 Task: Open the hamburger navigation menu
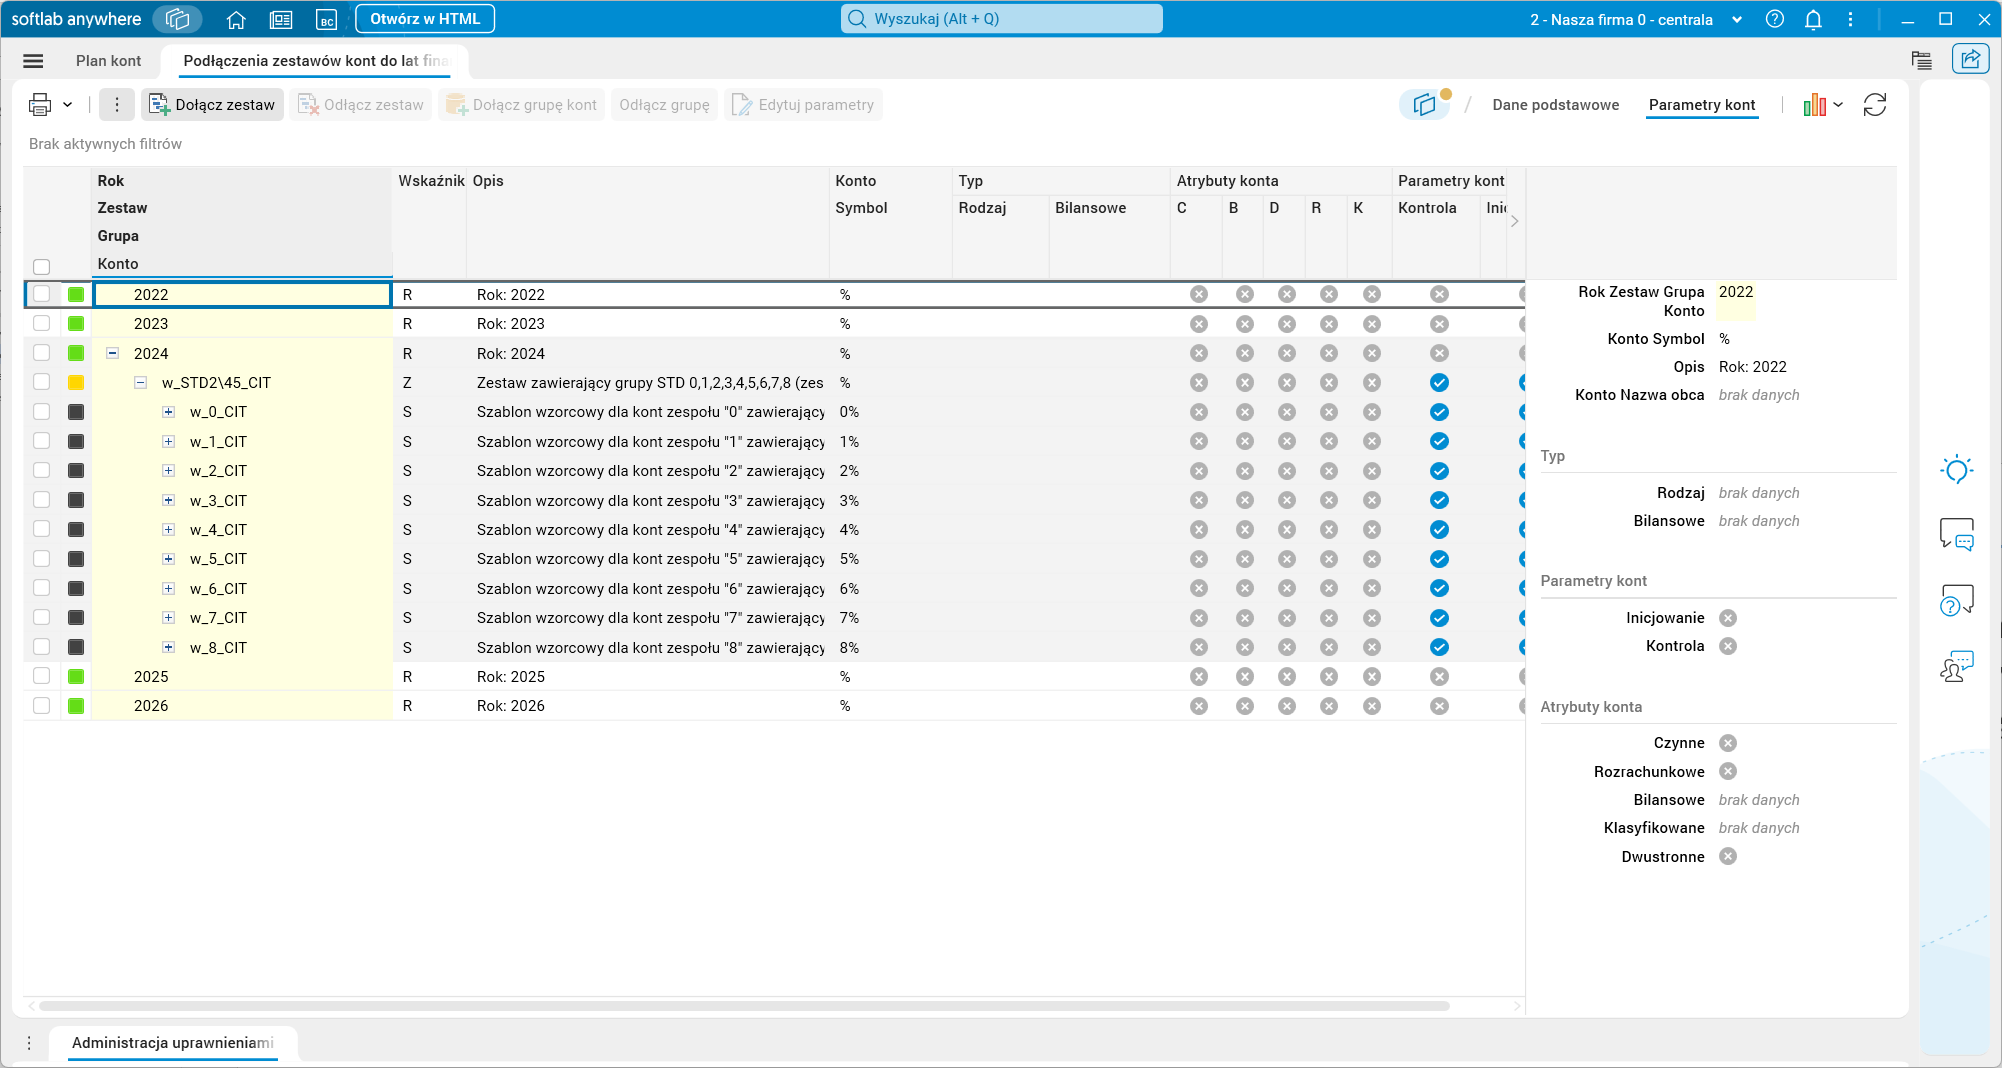33,61
